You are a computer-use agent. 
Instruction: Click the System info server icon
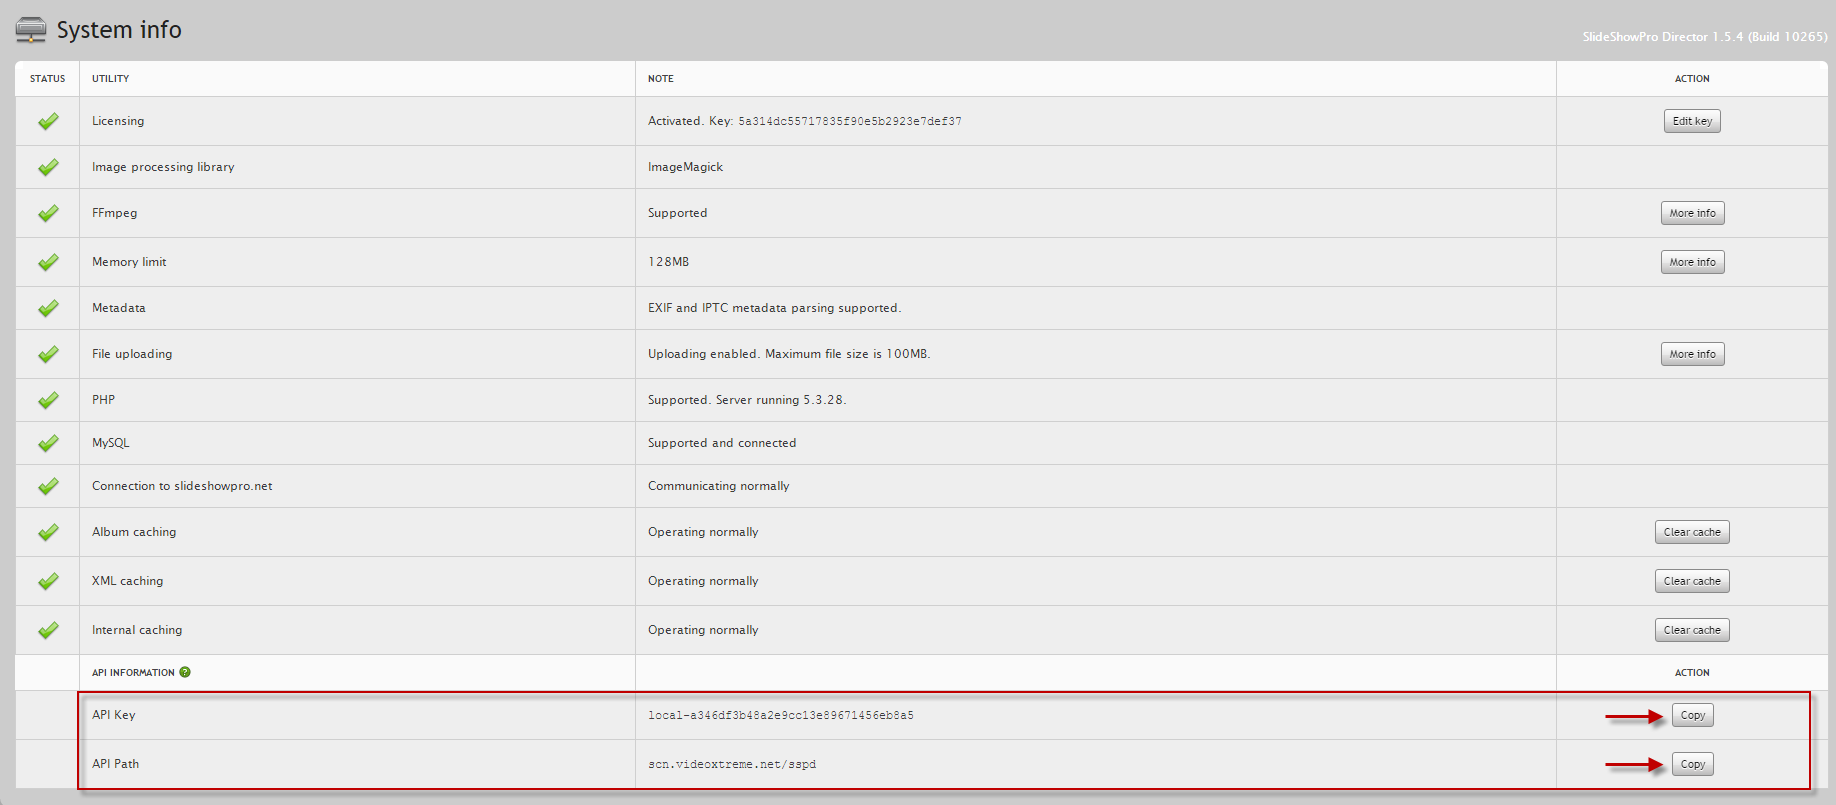(x=31, y=30)
